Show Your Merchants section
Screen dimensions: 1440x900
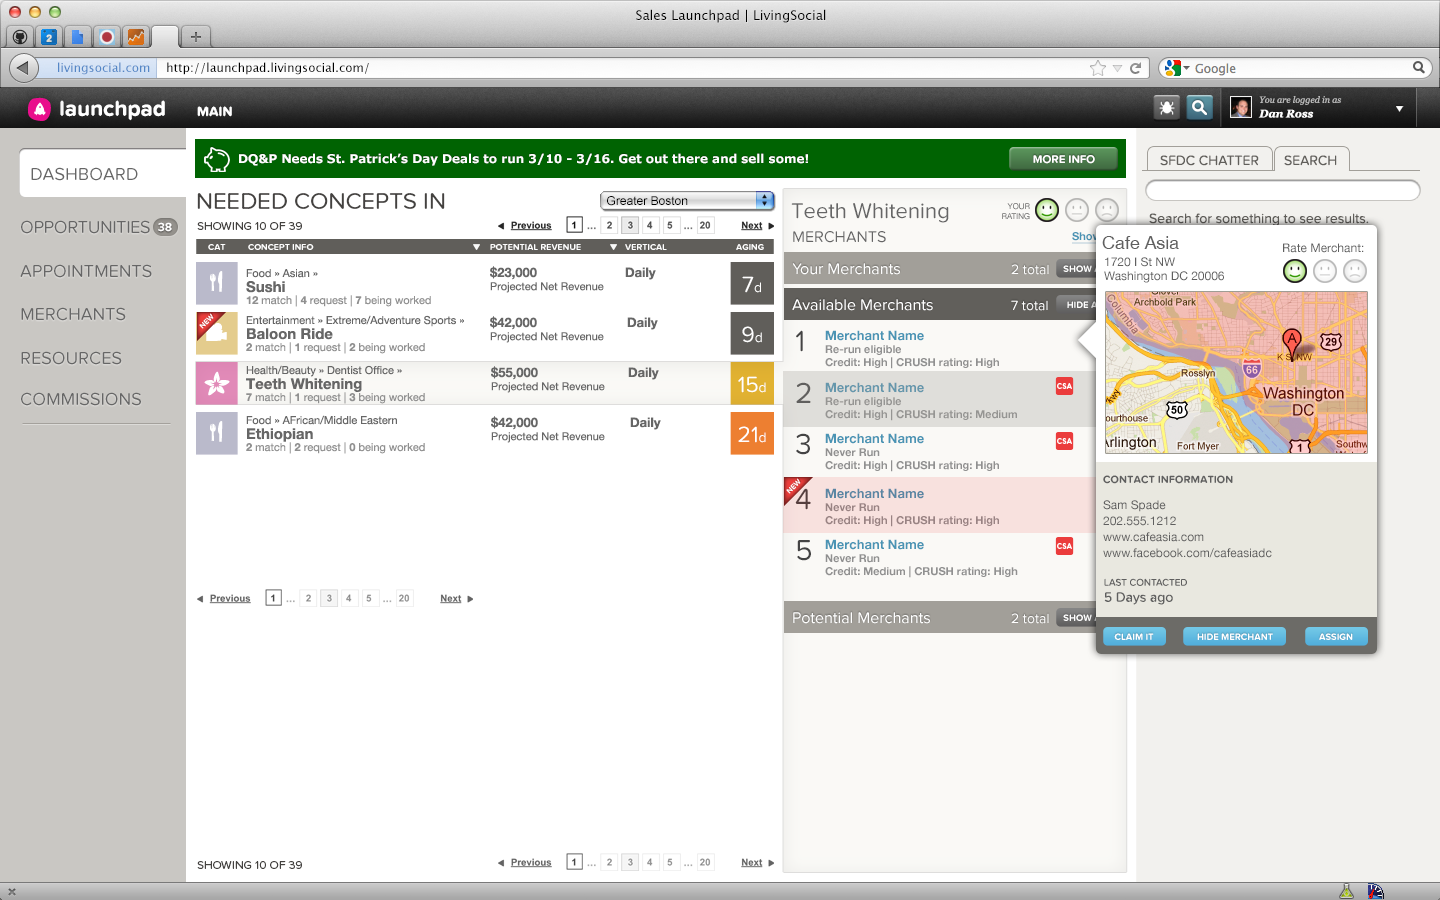click(x=1076, y=269)
